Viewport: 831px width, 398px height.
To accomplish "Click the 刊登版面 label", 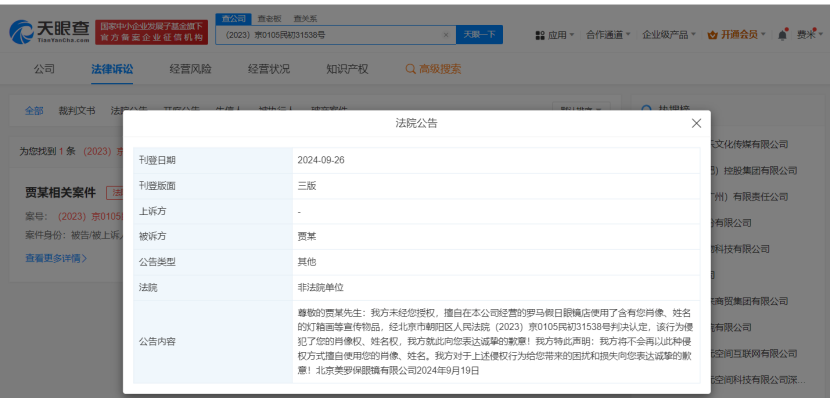I will (157, 186).
